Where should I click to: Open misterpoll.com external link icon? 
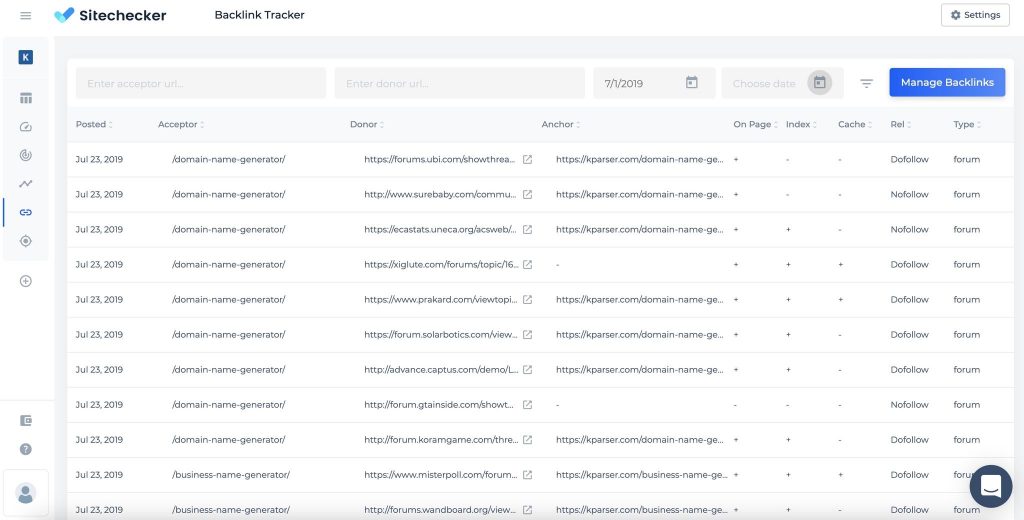(527, 475)
